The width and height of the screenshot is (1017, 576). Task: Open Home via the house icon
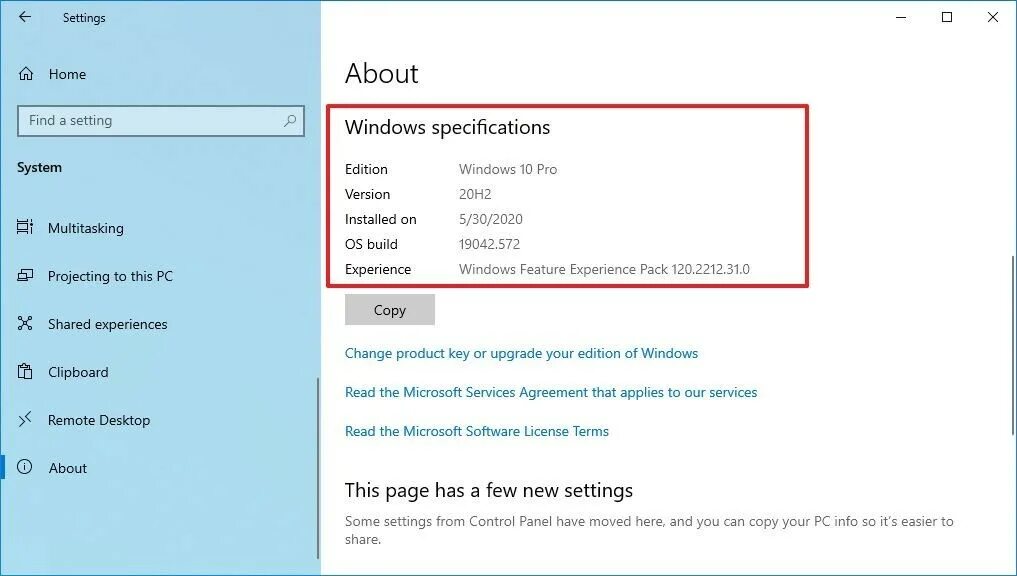click(25, 74)
